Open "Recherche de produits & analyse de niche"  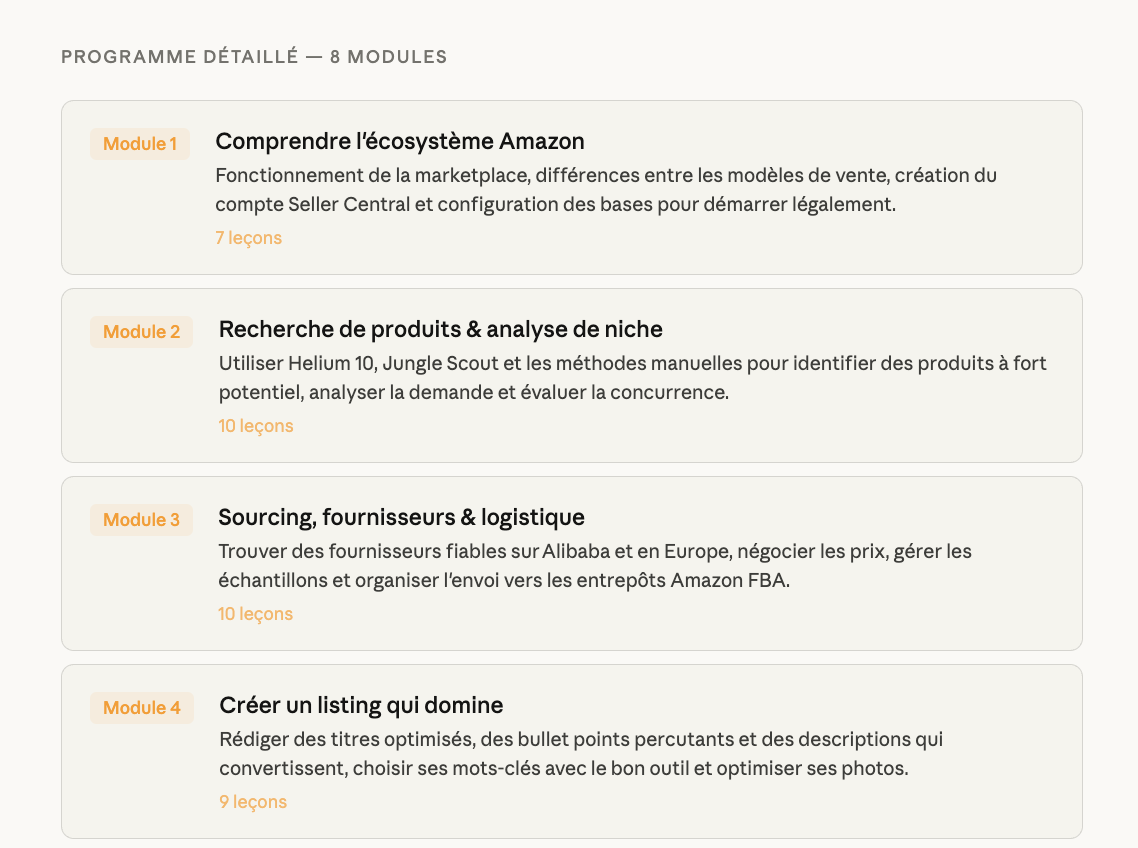point(441,329)
